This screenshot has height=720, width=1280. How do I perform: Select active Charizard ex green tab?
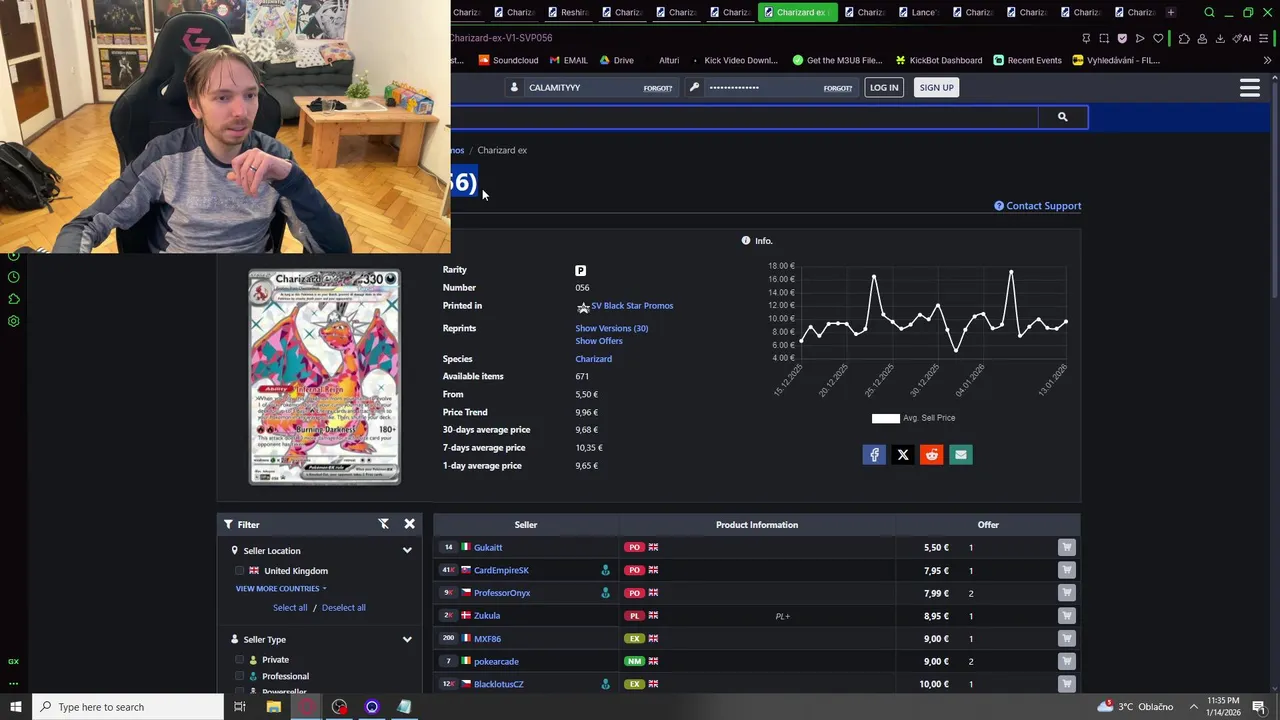tap(797, 12)
